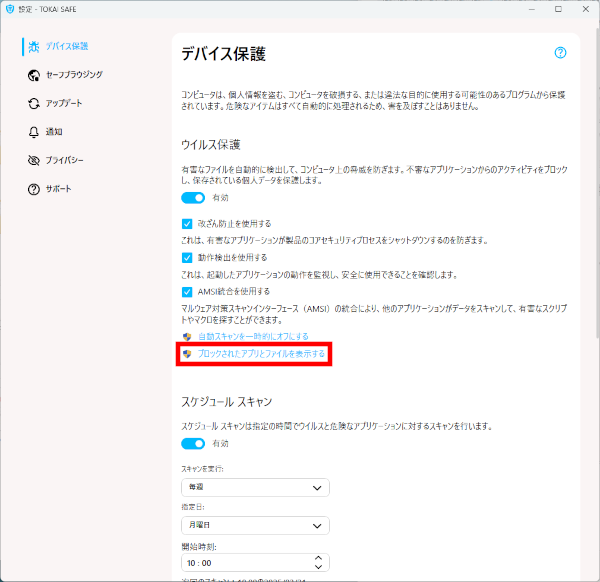Click the スケジュール スキャン section heading
The width and height of the screenshot is (600, 582).
[x=227, y=402]
